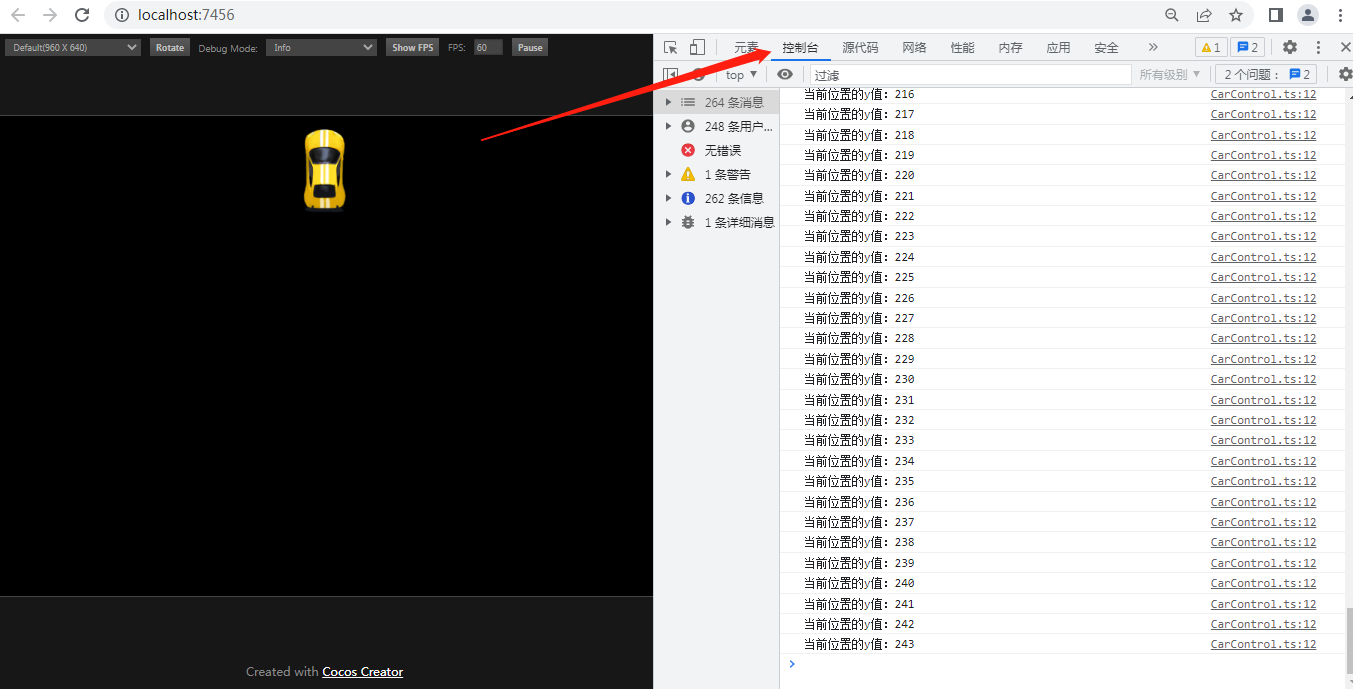Show more DevTools tabs with chevron
This screenshot has width=1353, height=689.
point(1153,47)
